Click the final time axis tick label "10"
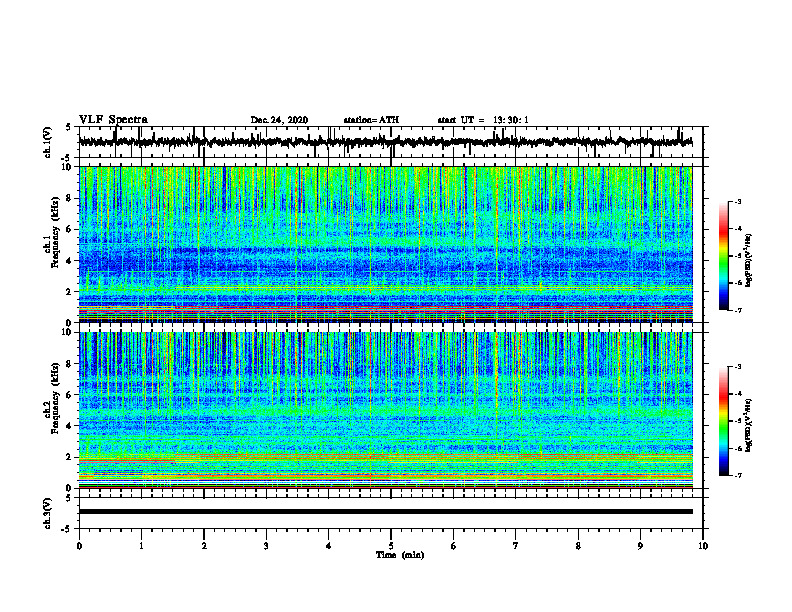Viewport: 792px width, 612px height. pos(703,546)
